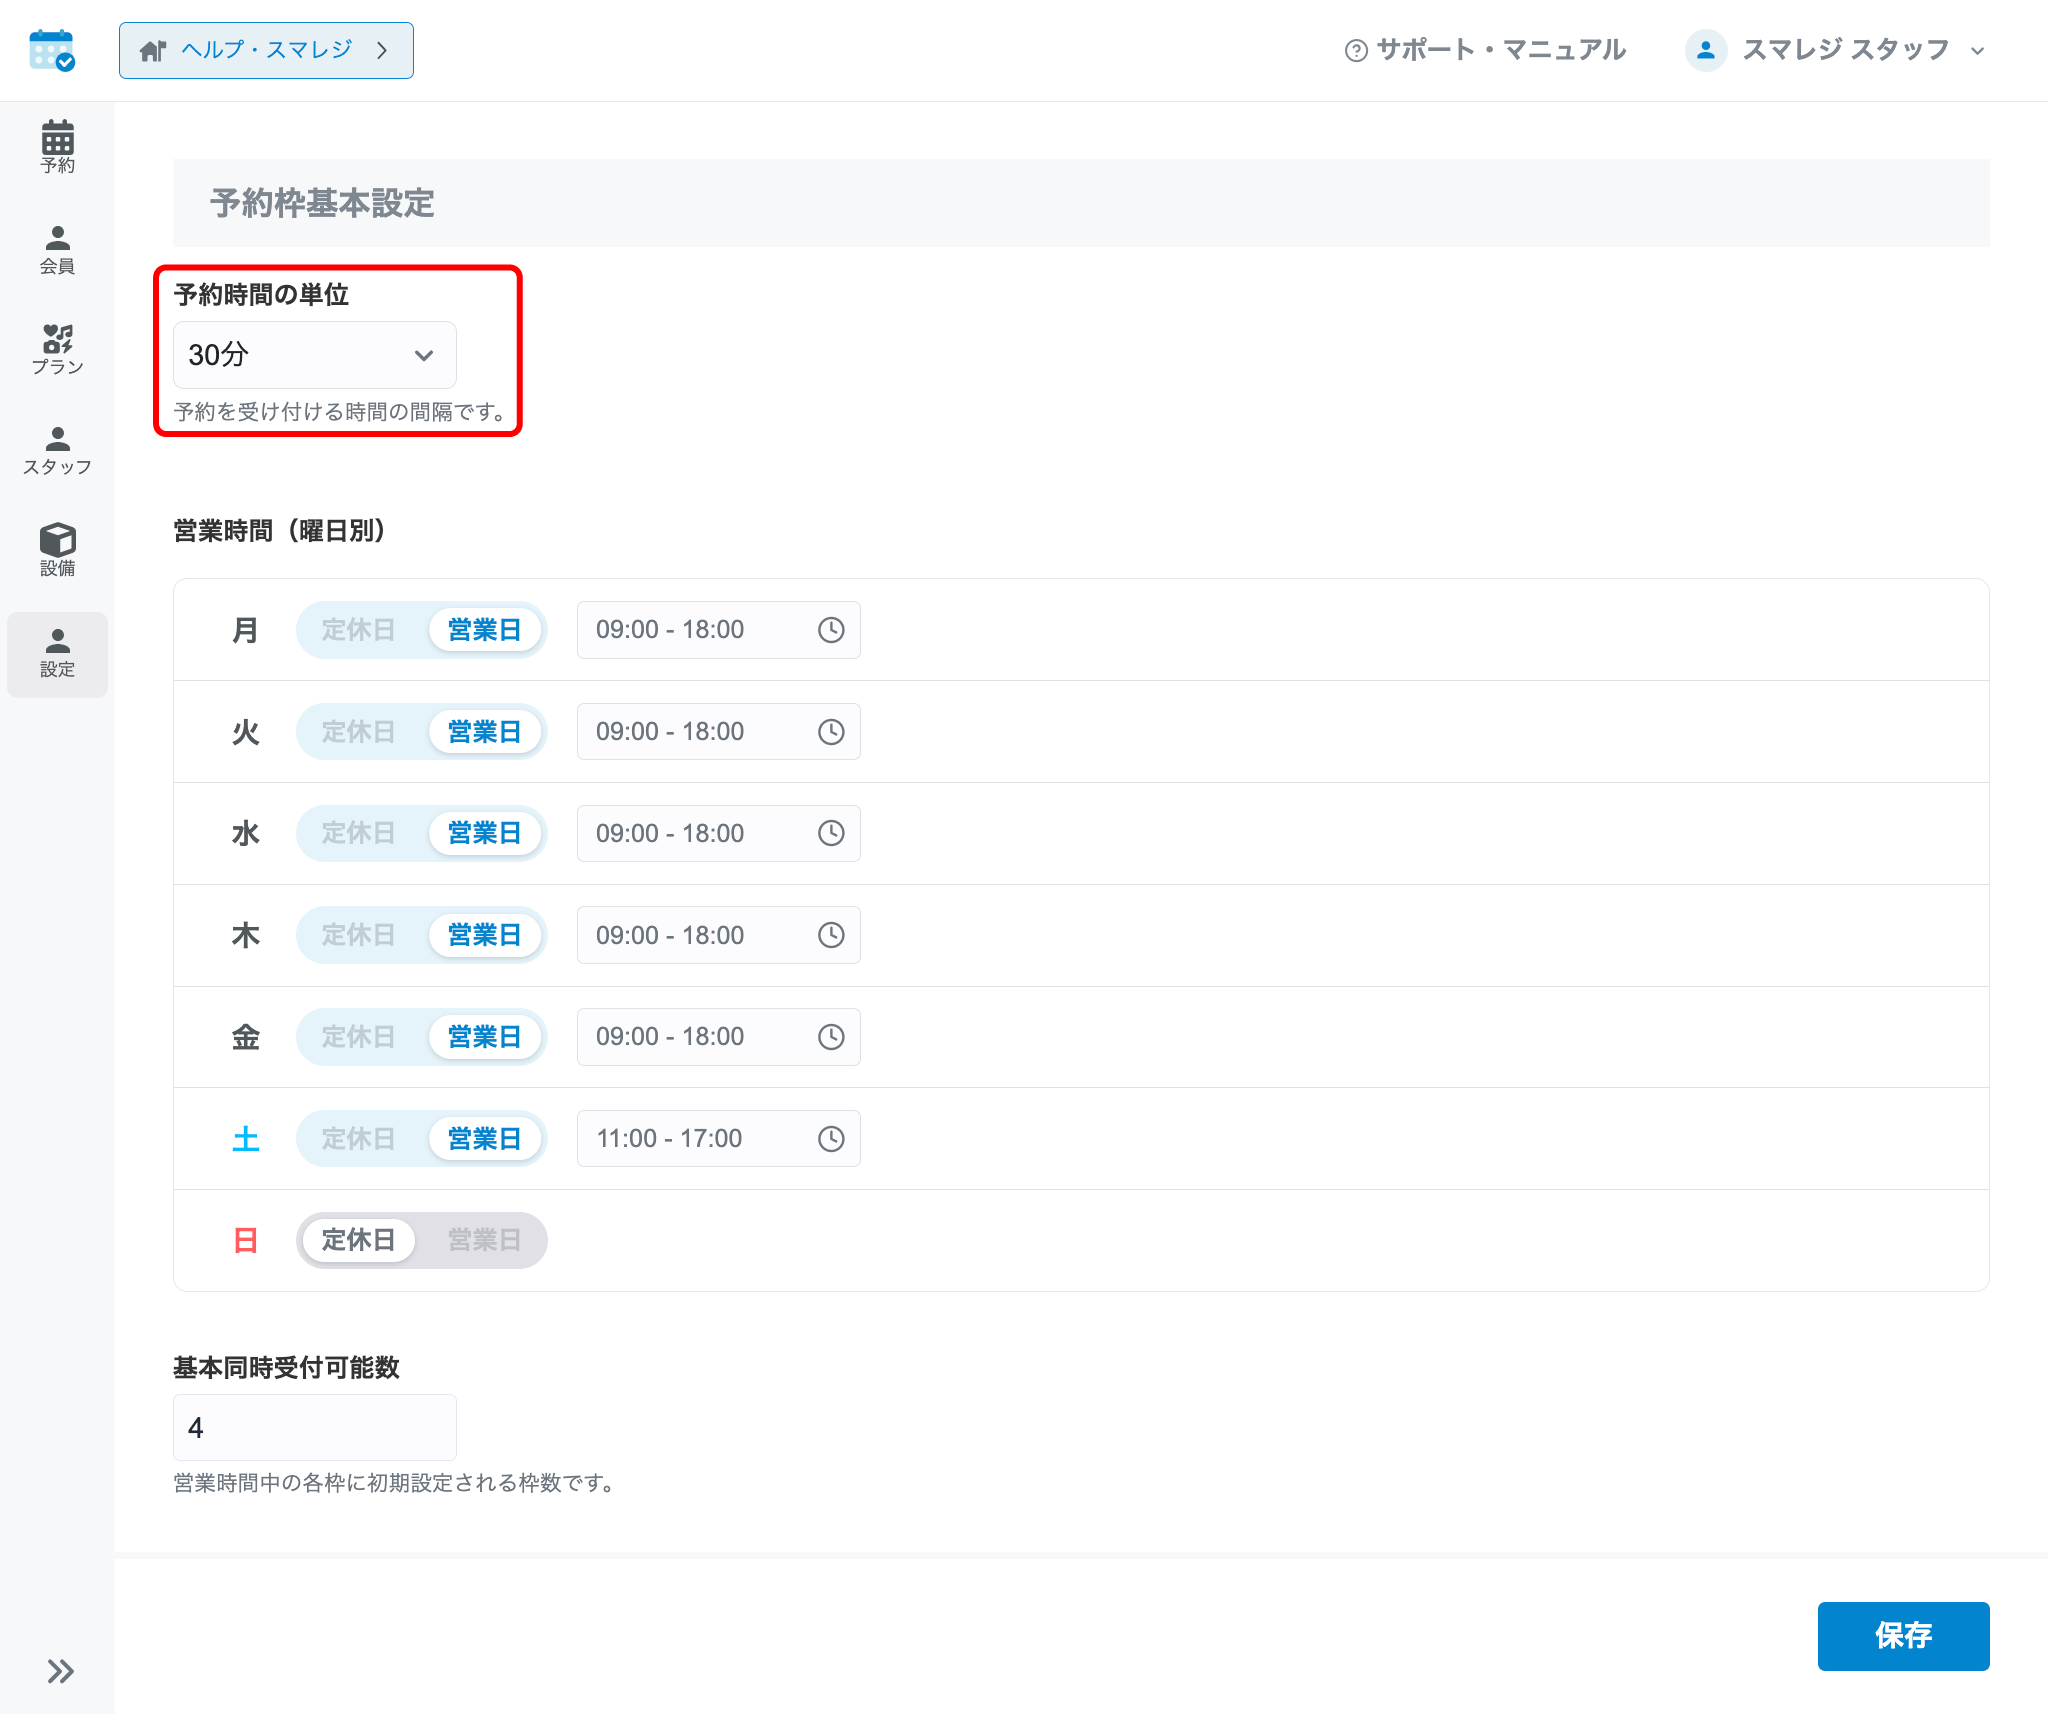Switch Sunday to 営業日
The image size is (2048, 1714).
[484, 1240]
